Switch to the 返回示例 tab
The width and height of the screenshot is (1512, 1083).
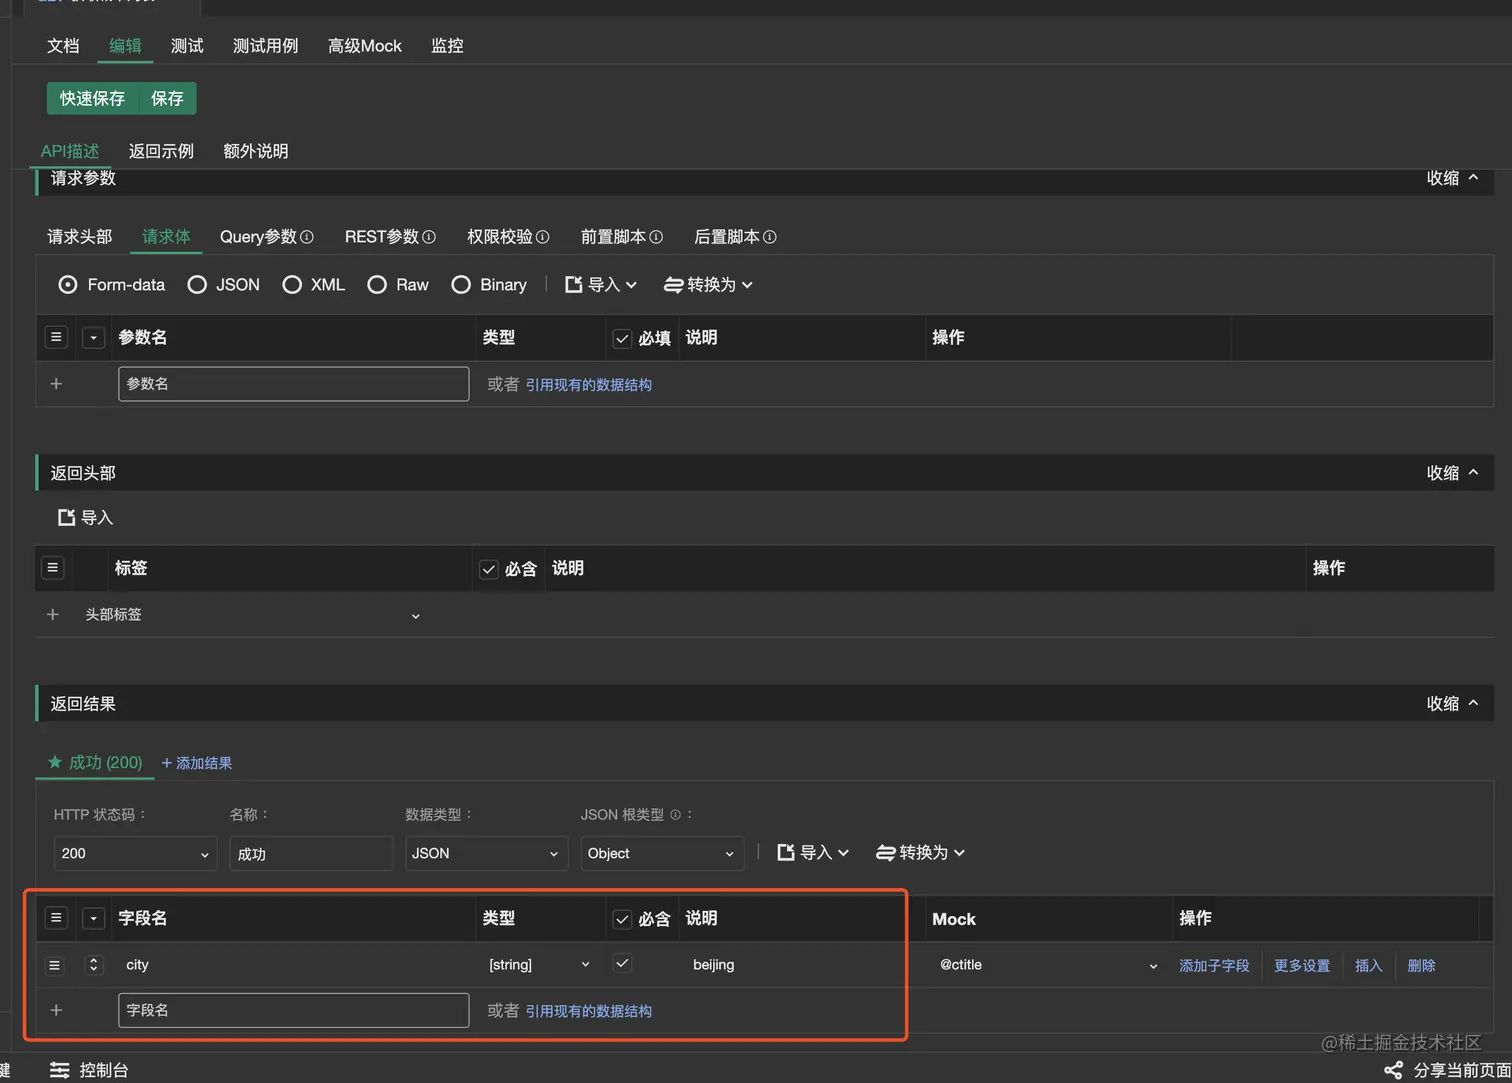161,151
